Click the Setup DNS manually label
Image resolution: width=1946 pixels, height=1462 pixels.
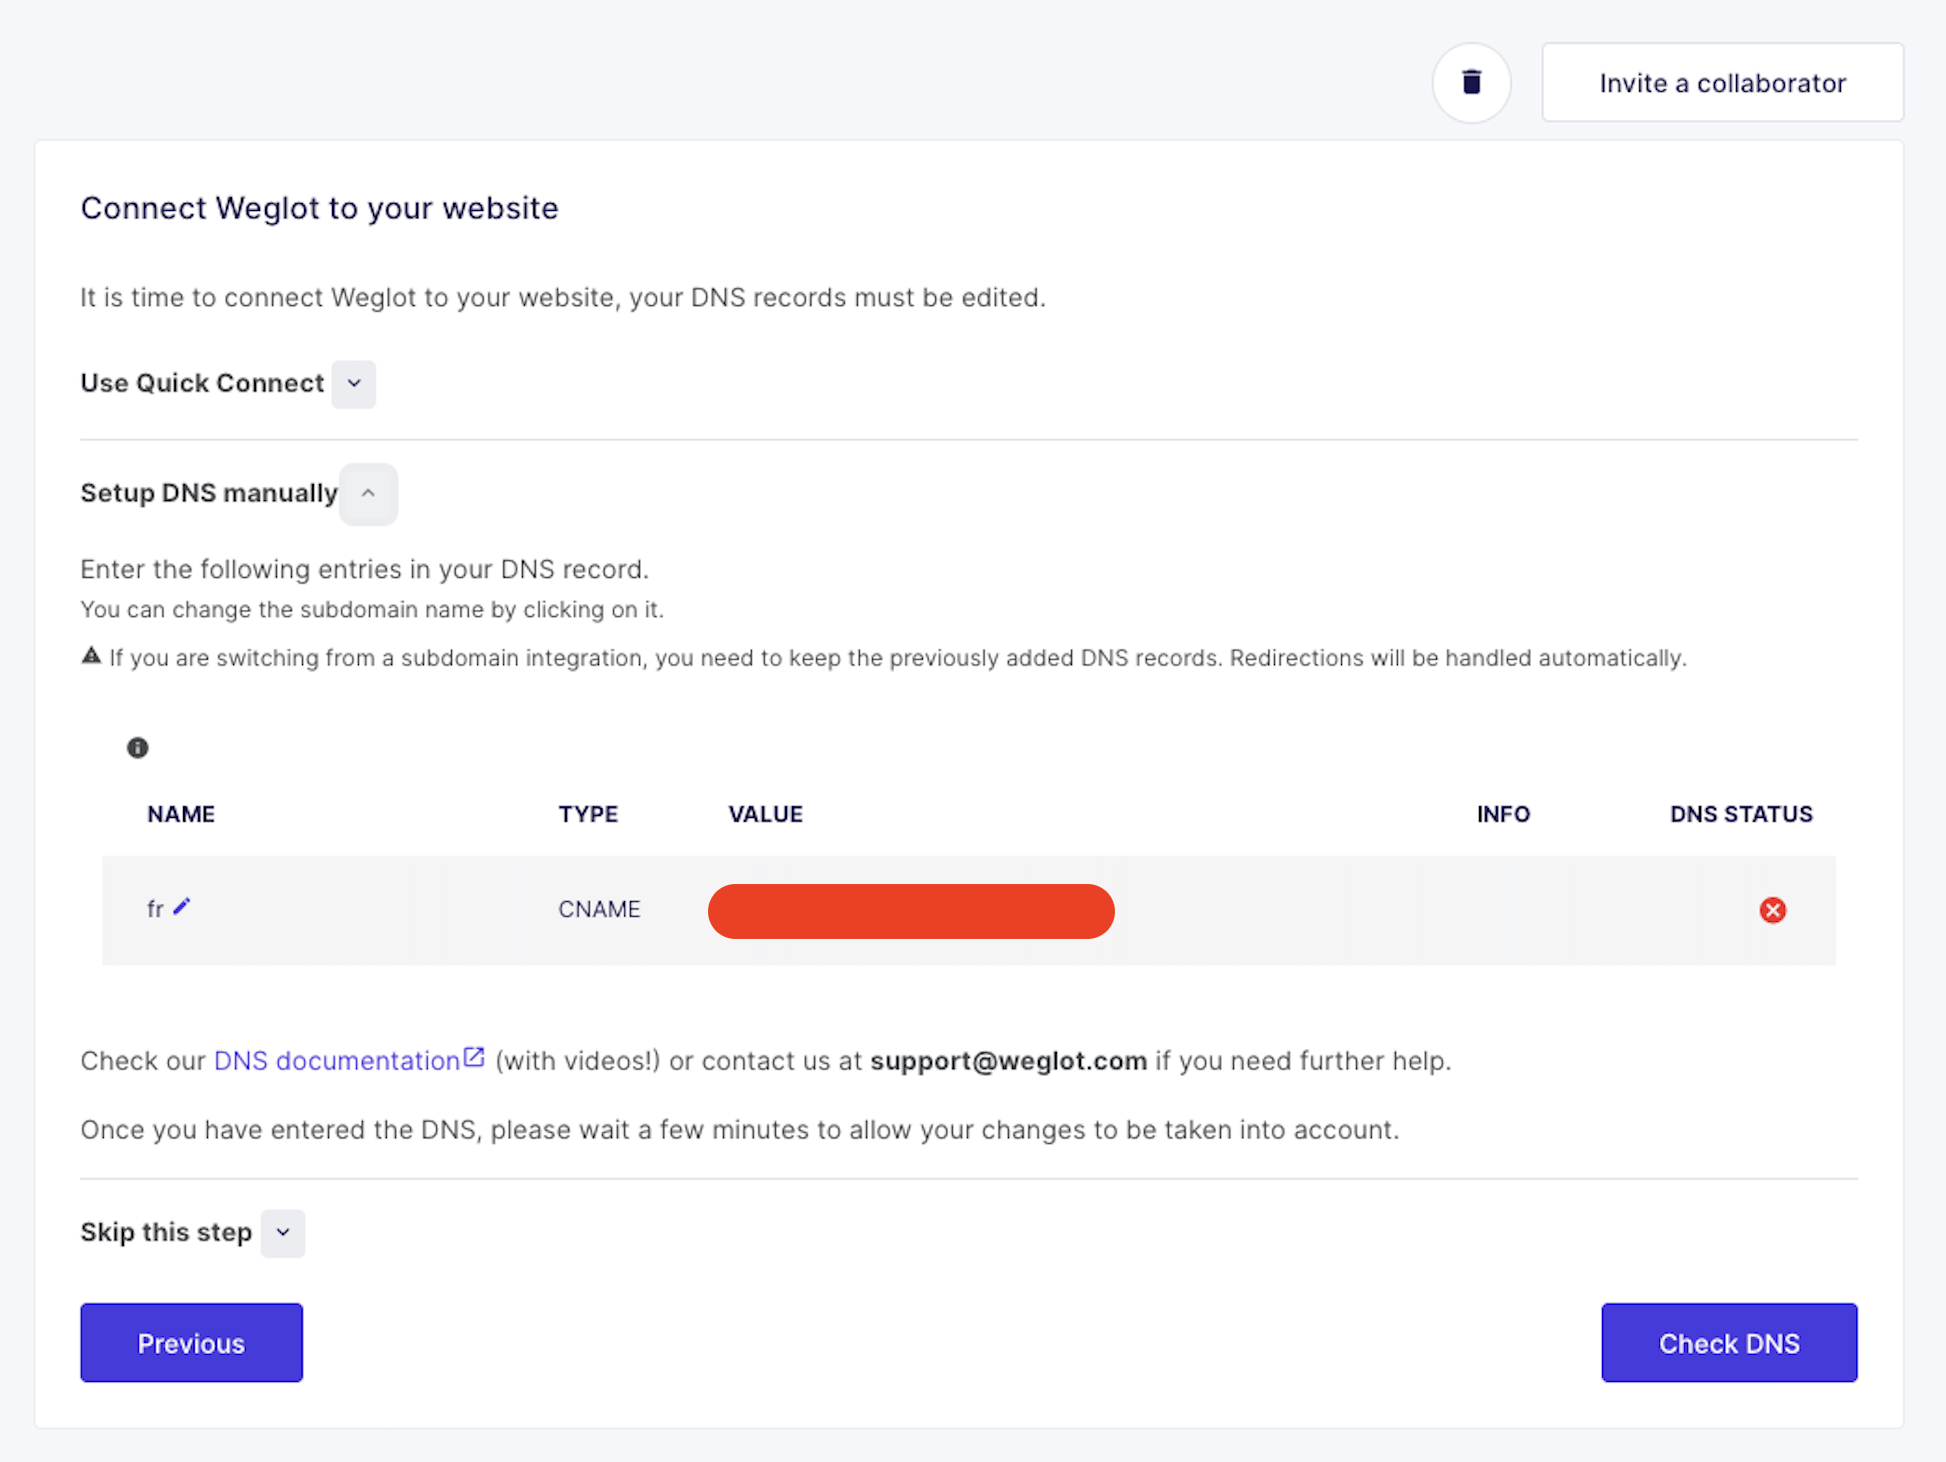[x=209, y=493]
